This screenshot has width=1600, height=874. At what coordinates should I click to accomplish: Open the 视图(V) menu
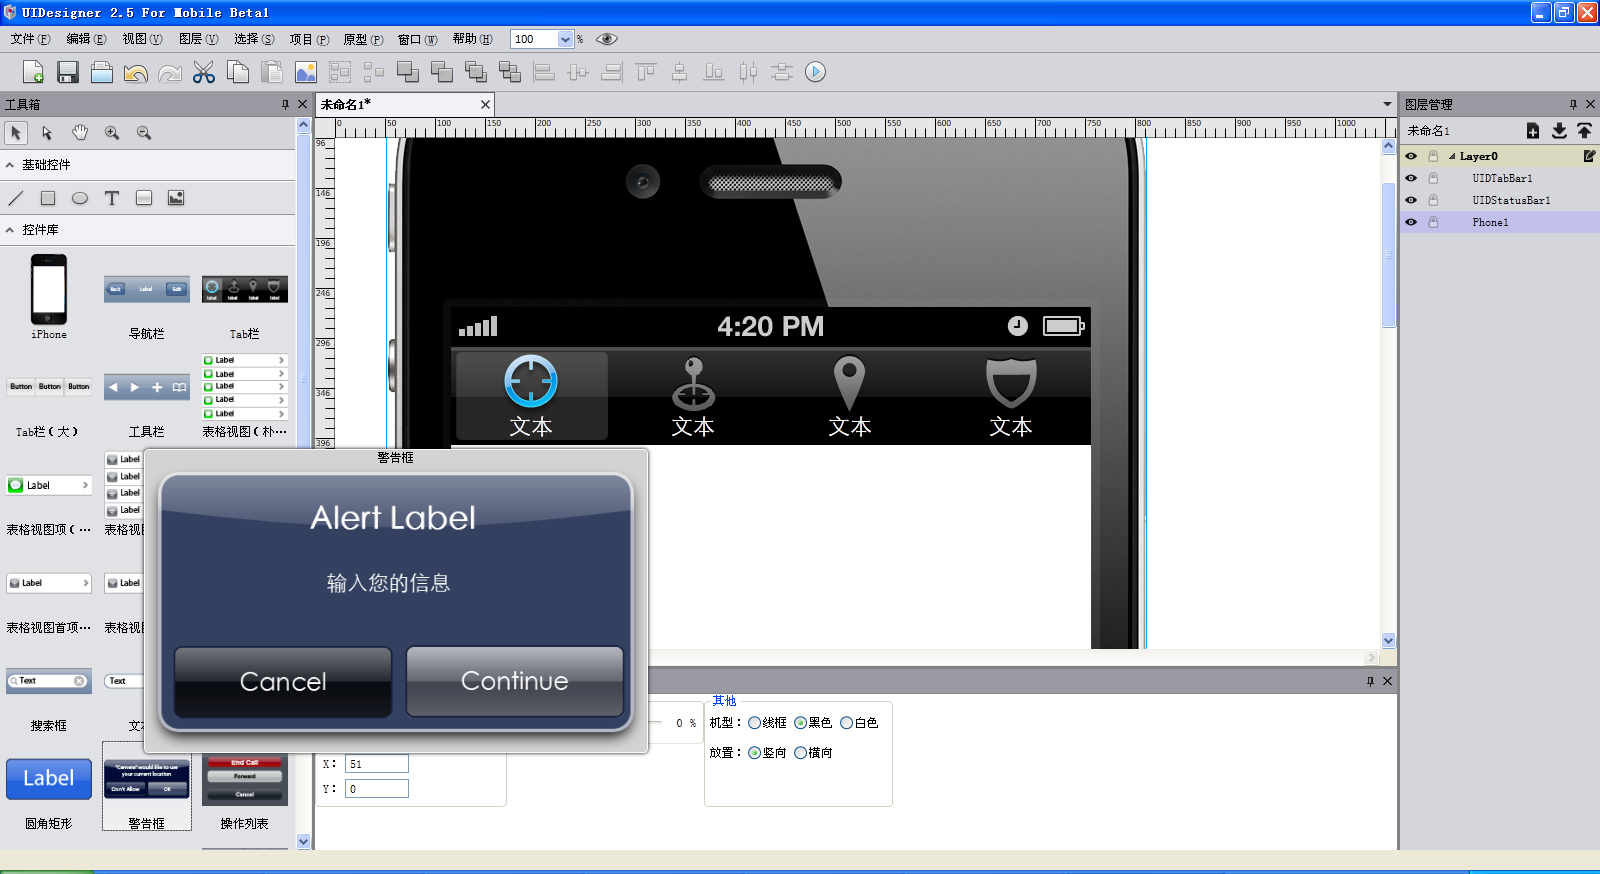tap(142, 39)
